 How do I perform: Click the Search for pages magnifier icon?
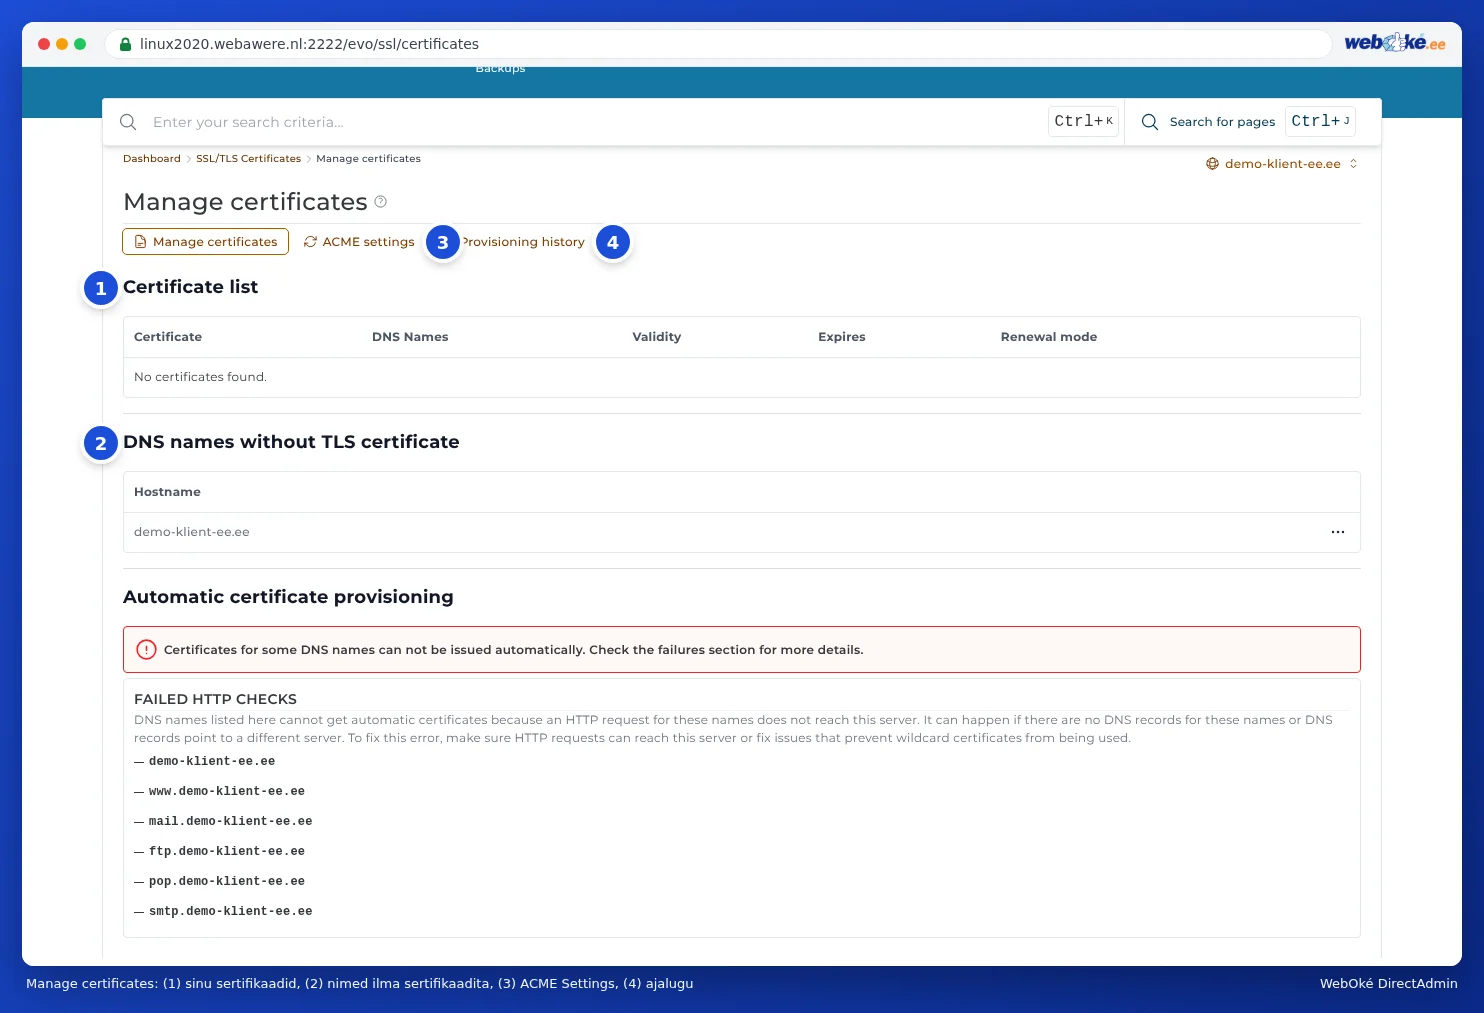click(1150, 122)
